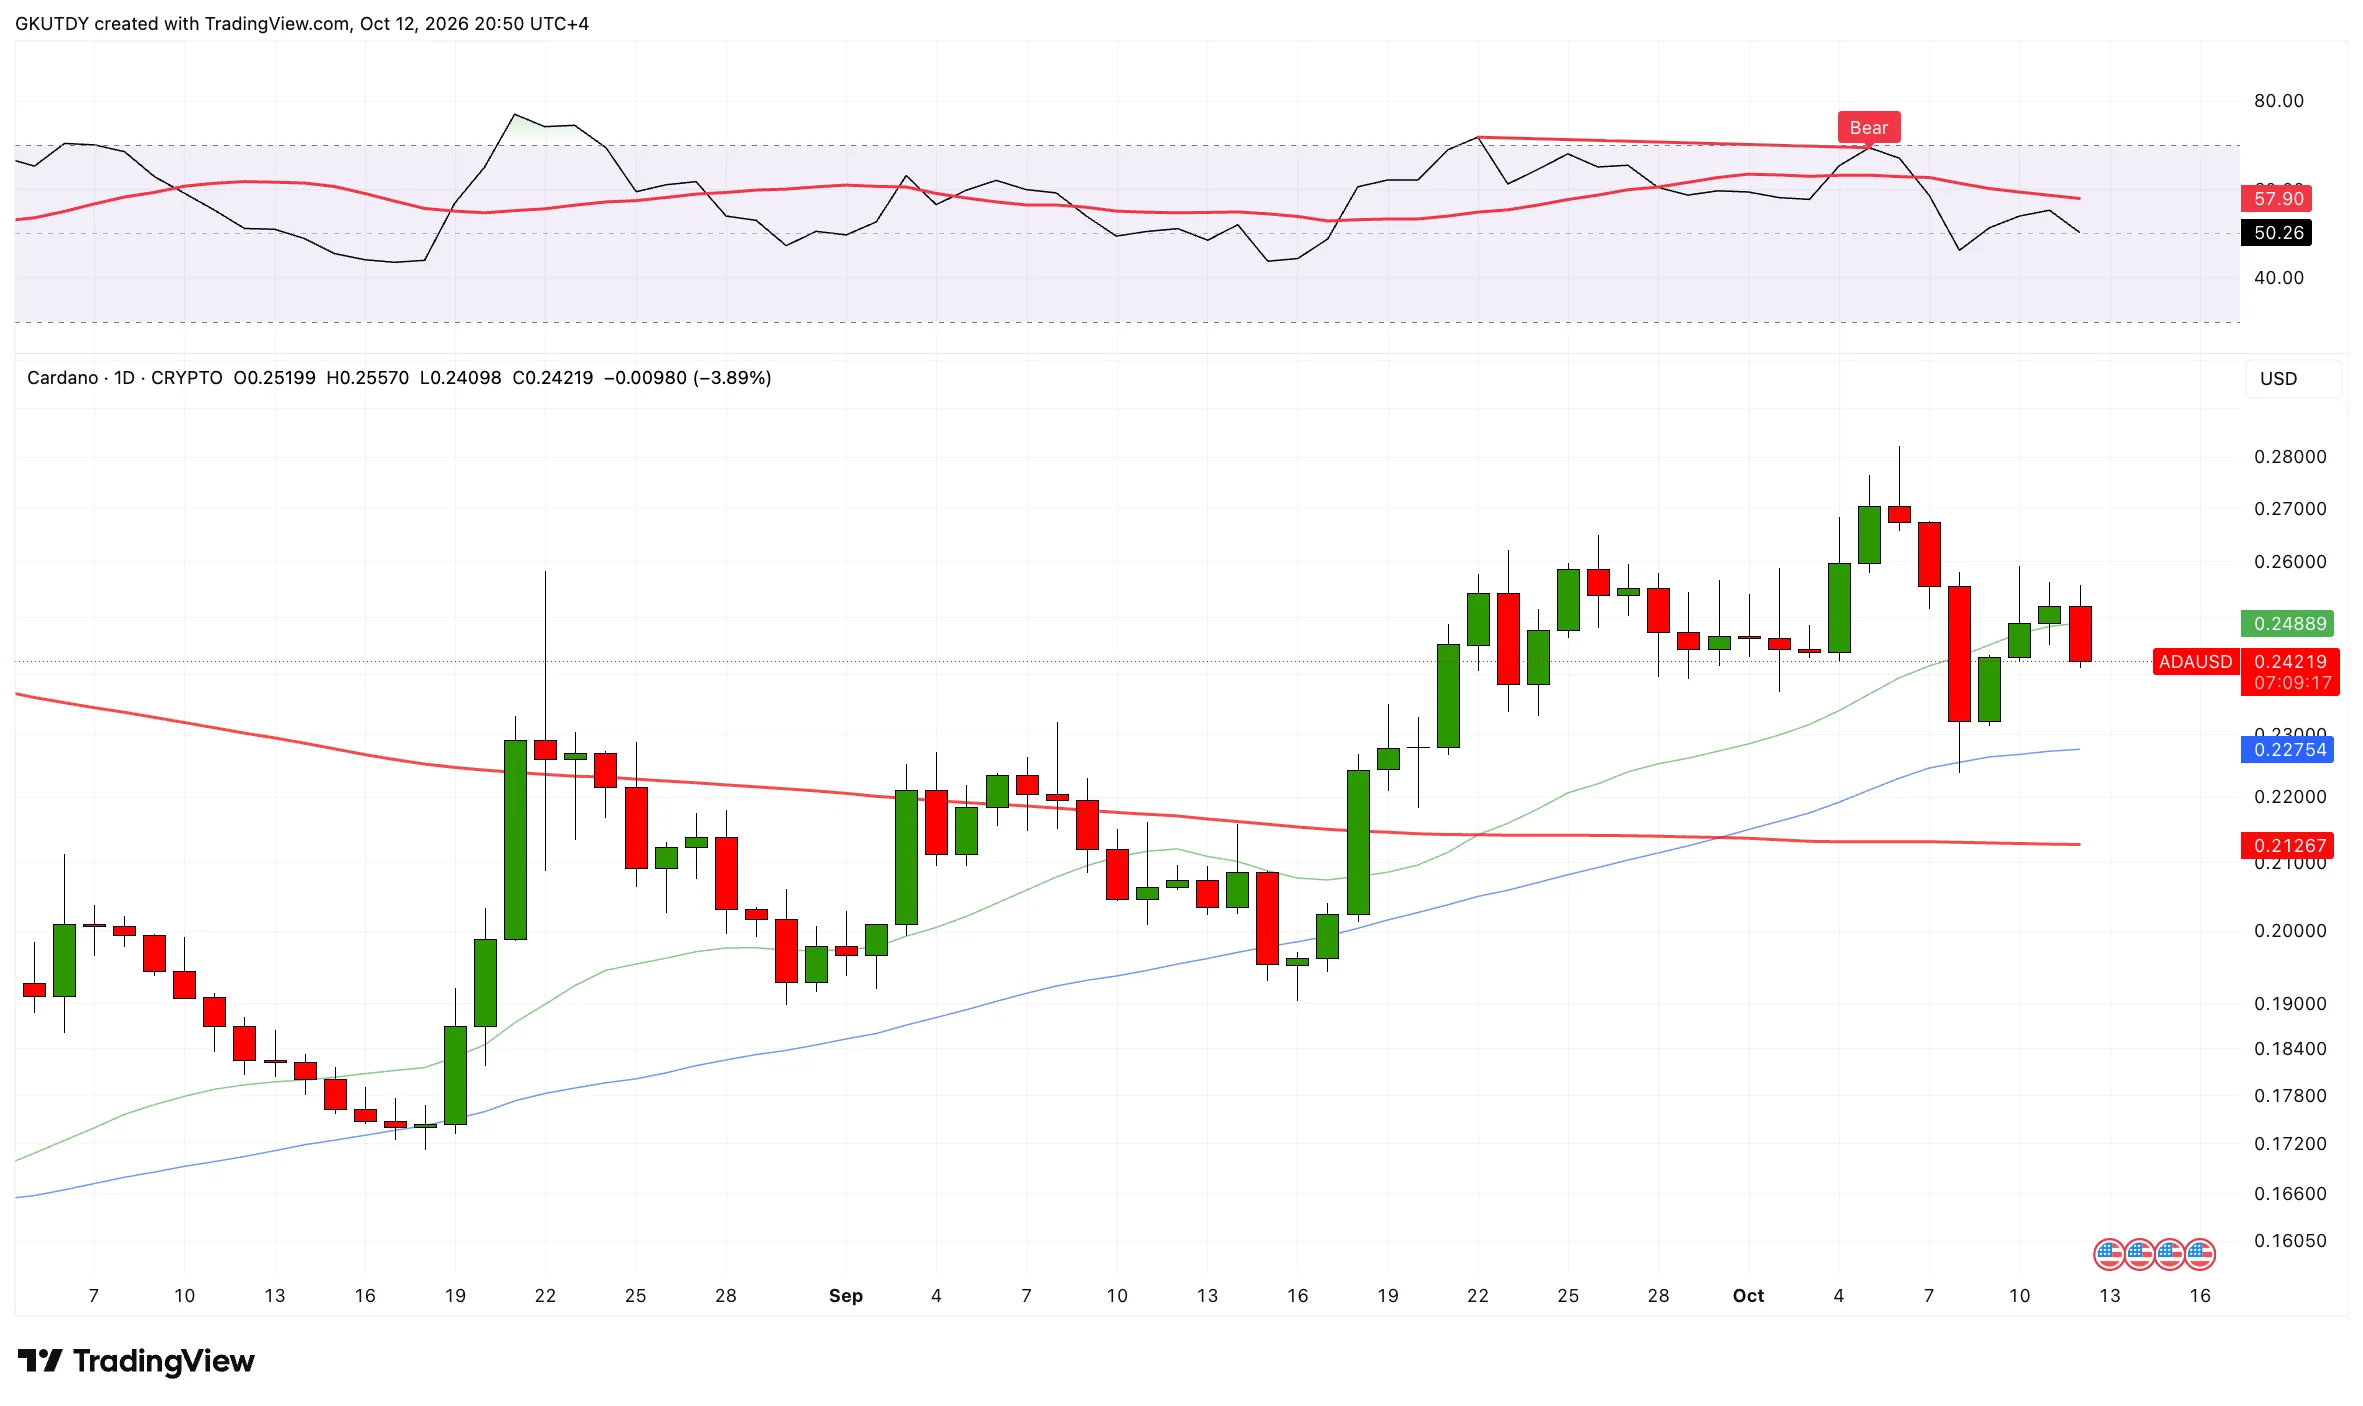This screenshot has width=2363, height=1406.
Task: Click the 40.00 RSI scale label
Action: (x=2278, y=278)
